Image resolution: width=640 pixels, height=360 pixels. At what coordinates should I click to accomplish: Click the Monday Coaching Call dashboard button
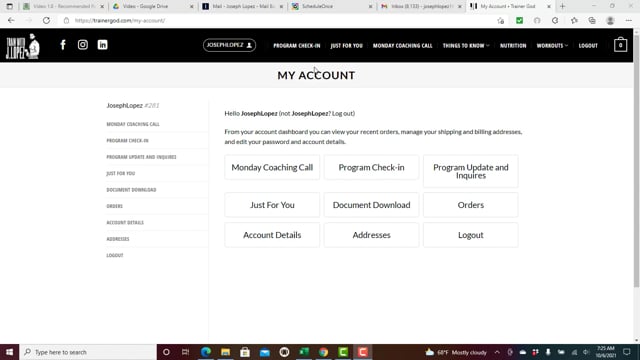[272, 167]
